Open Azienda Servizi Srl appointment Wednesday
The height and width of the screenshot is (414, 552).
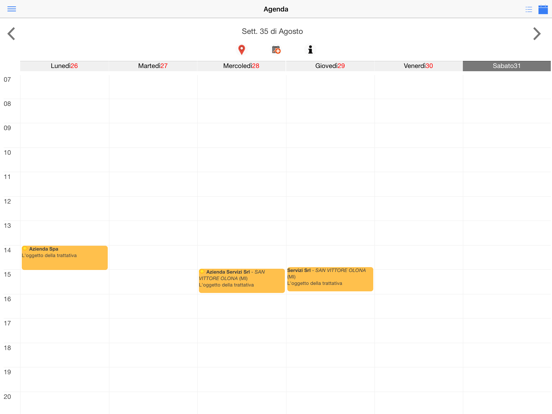[x=242, y=281]
